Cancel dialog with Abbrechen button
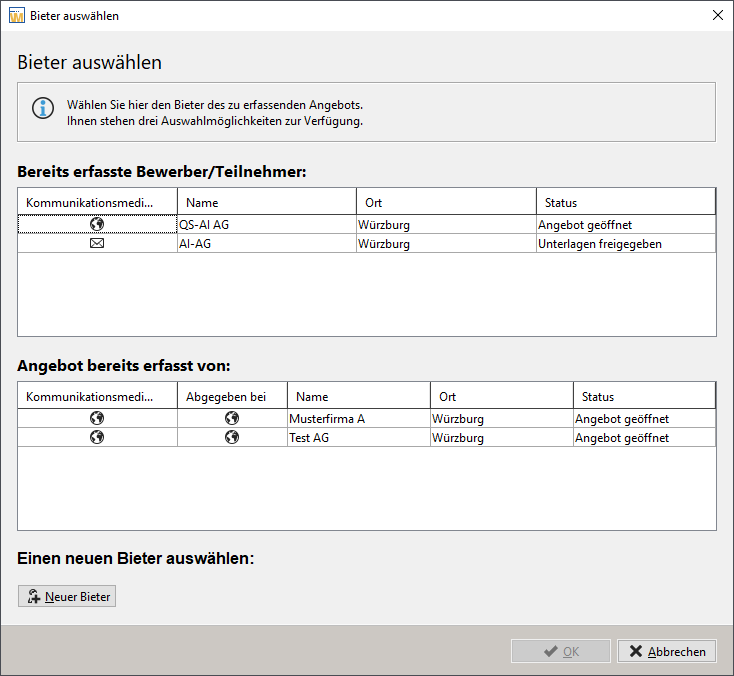Image resolution: width=734 pixels, height=676 pixels. (x=667, y=651)
